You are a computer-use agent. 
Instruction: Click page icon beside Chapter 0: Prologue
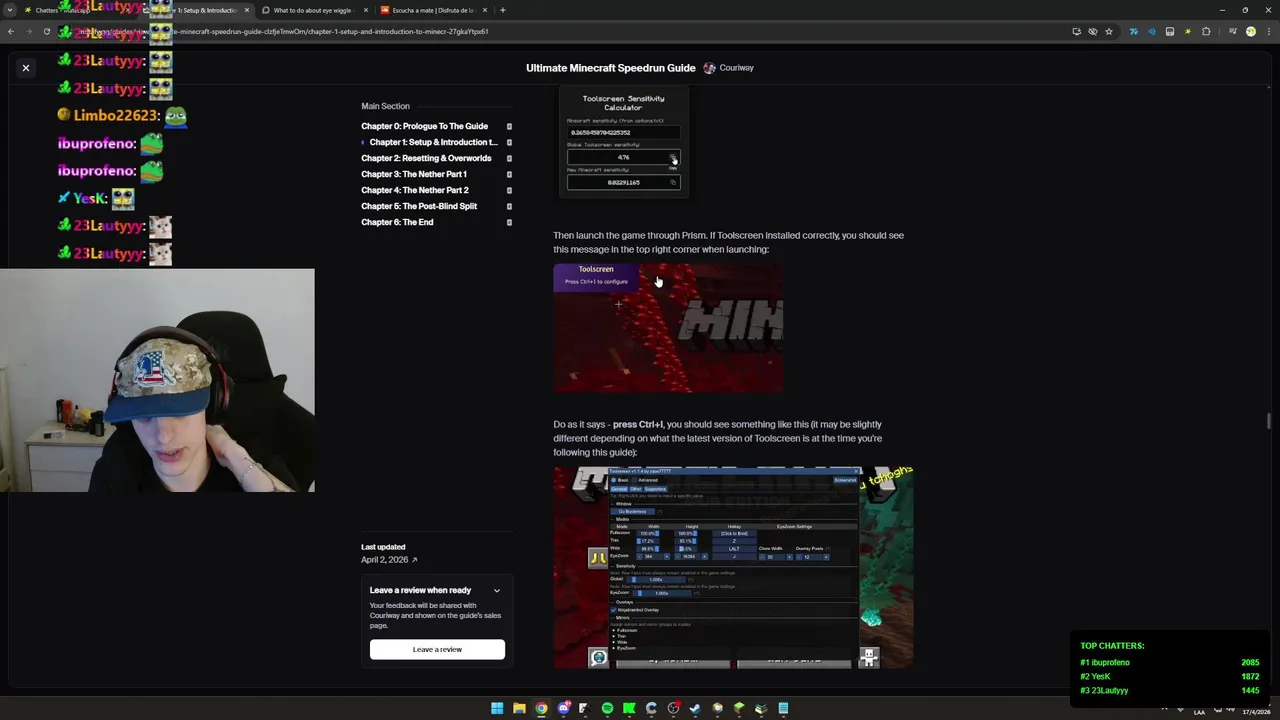509,126
